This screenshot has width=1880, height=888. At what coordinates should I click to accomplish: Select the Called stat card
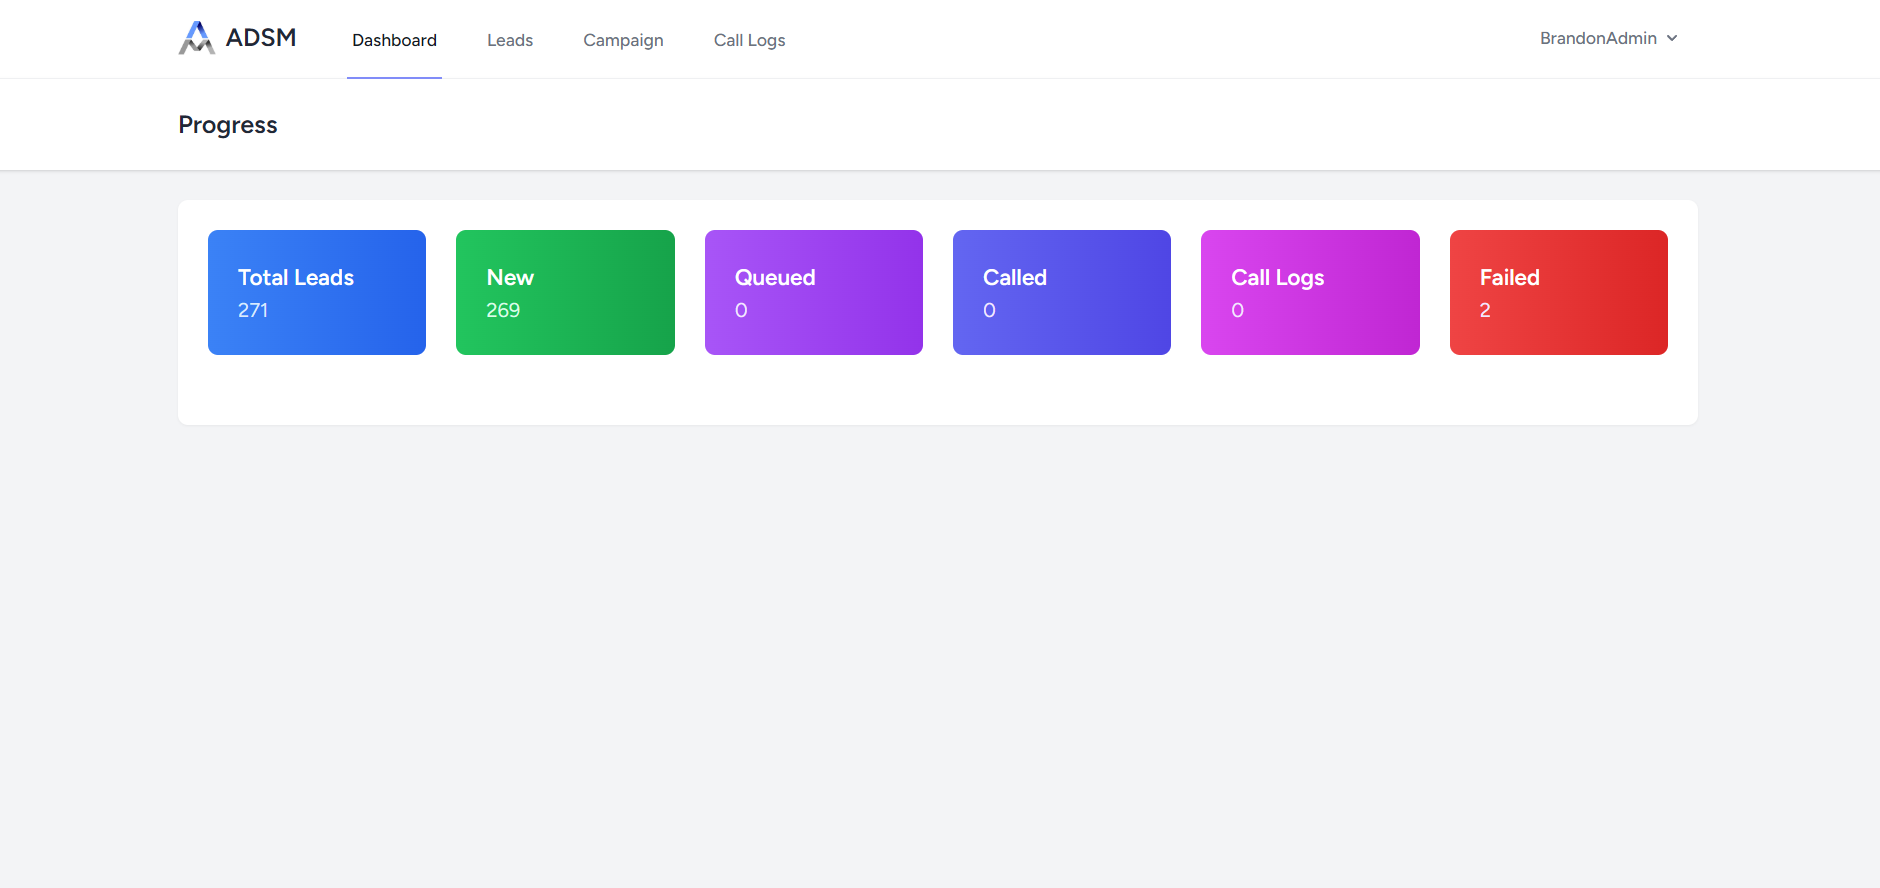tap(1062, 292)
